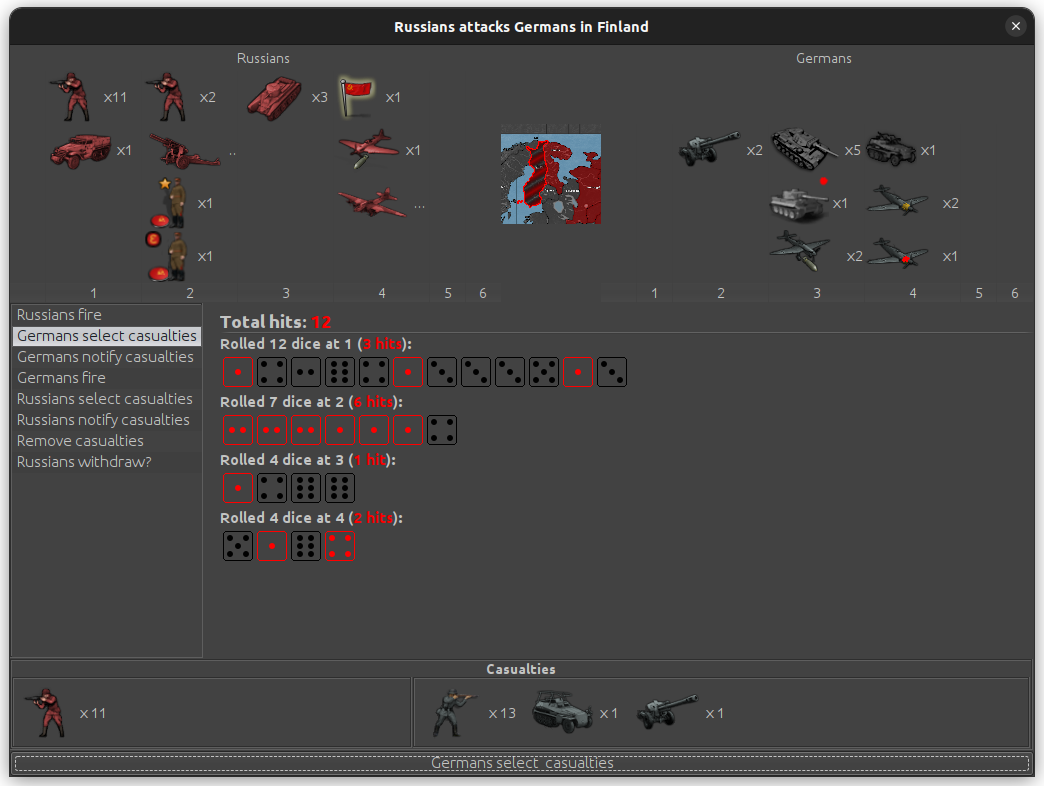Click the Russian infantry x11 attacker icon
This screenshot has width=1044, height=786.
point(71,97)
